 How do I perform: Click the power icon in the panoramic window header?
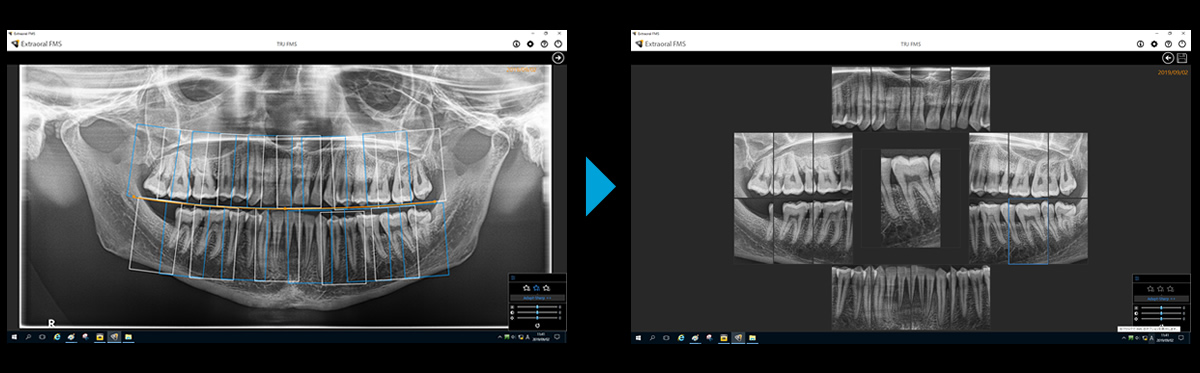pos(558,44)
